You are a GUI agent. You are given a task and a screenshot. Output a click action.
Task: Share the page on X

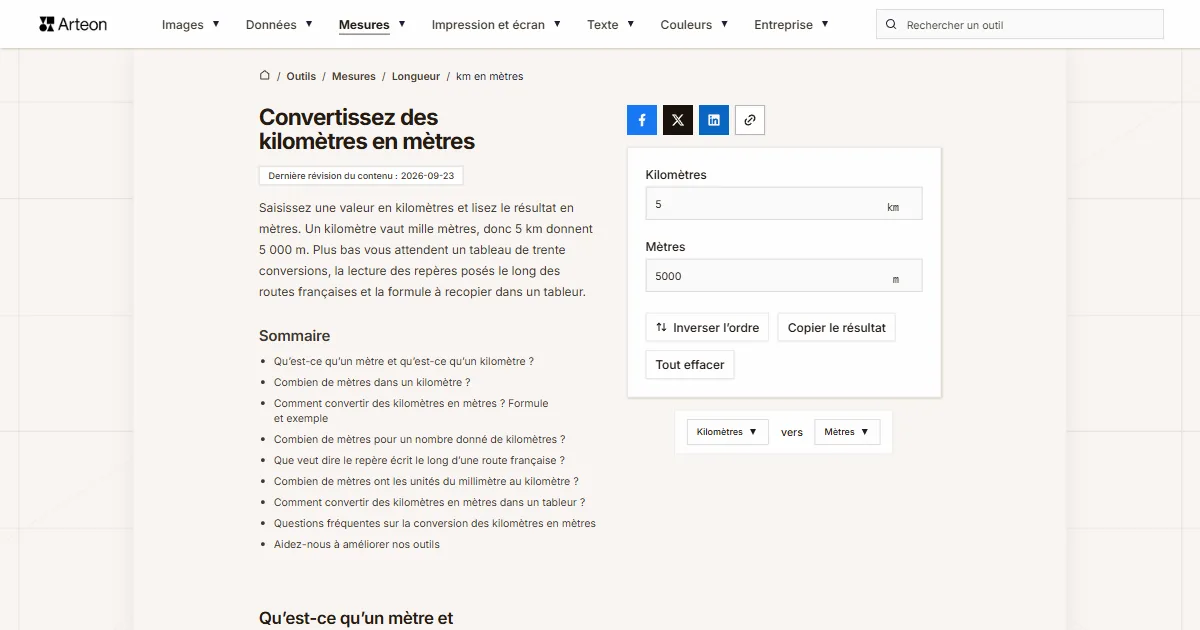[678, 120]
